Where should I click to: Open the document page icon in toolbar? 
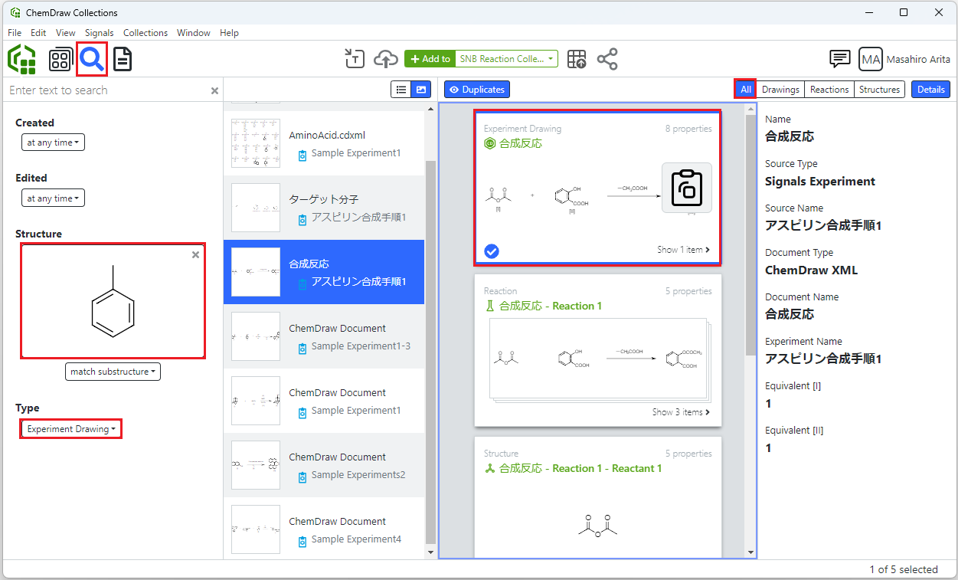coord(122,59)
